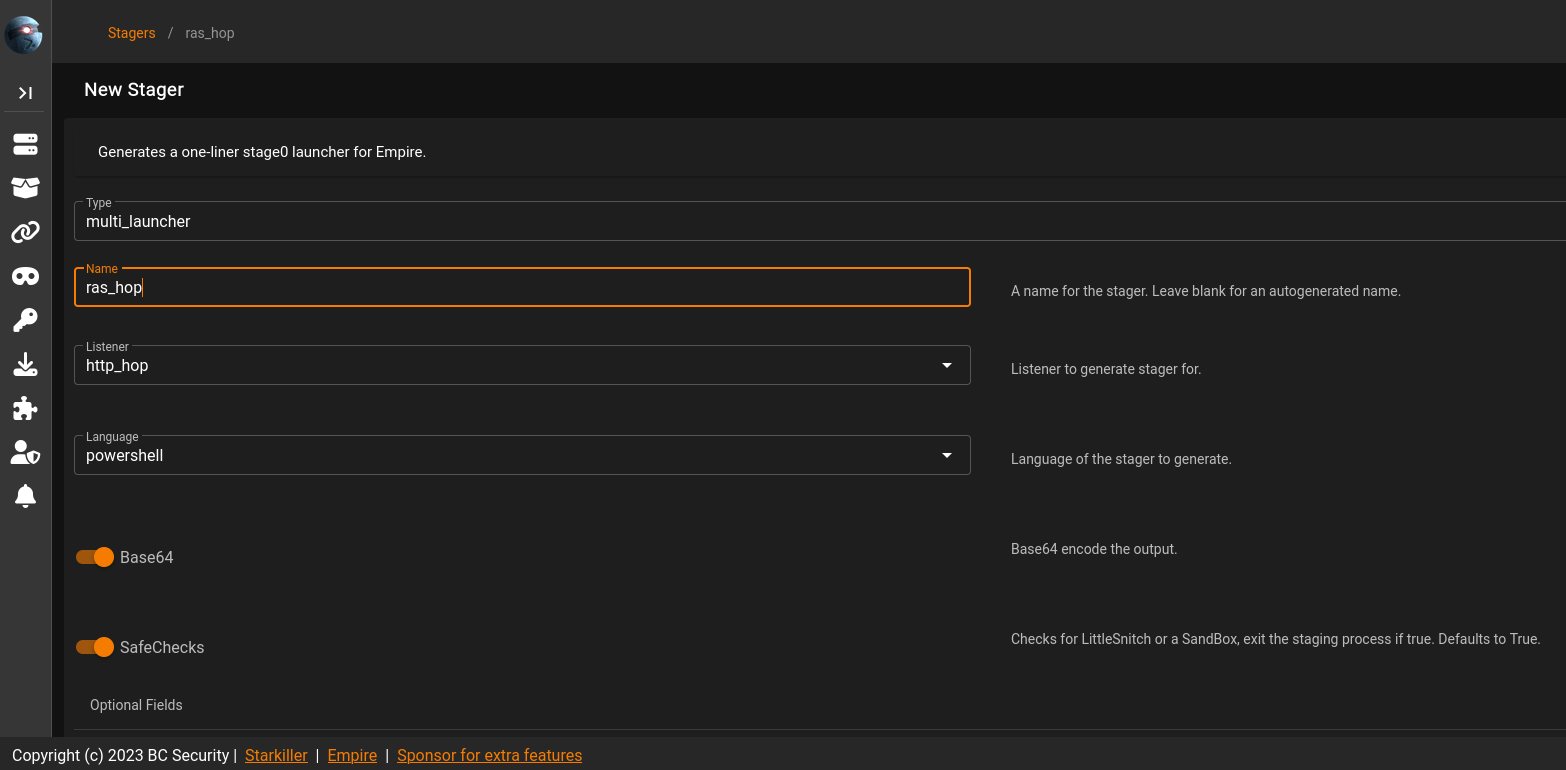Image resolution: width=1566 pixels, height=770 pixels.
Task: Open the Type field showing multi_launcher
Action: click(x=800, y=222)
